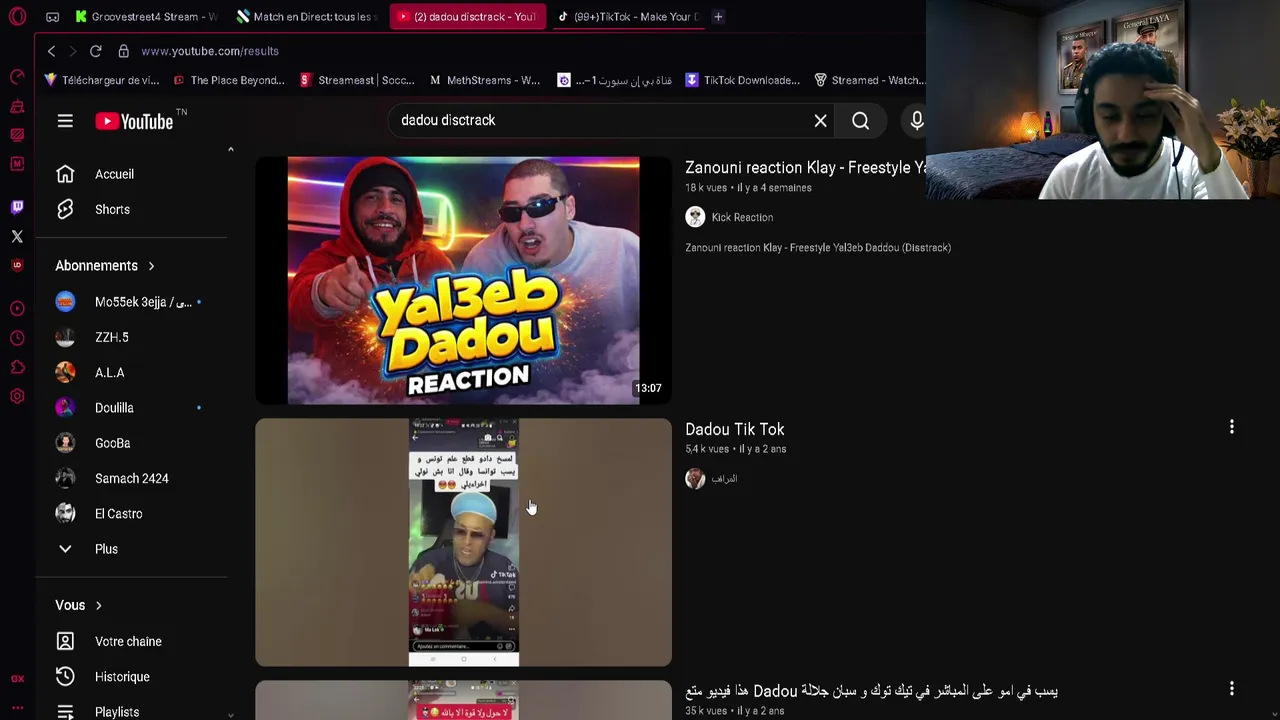Image resolution: width=1280 pixels, height=720 pixels.
Task: Open more options for Dadou Tik Tok video
Action: pyautogui.click(x=1232, y=427)
